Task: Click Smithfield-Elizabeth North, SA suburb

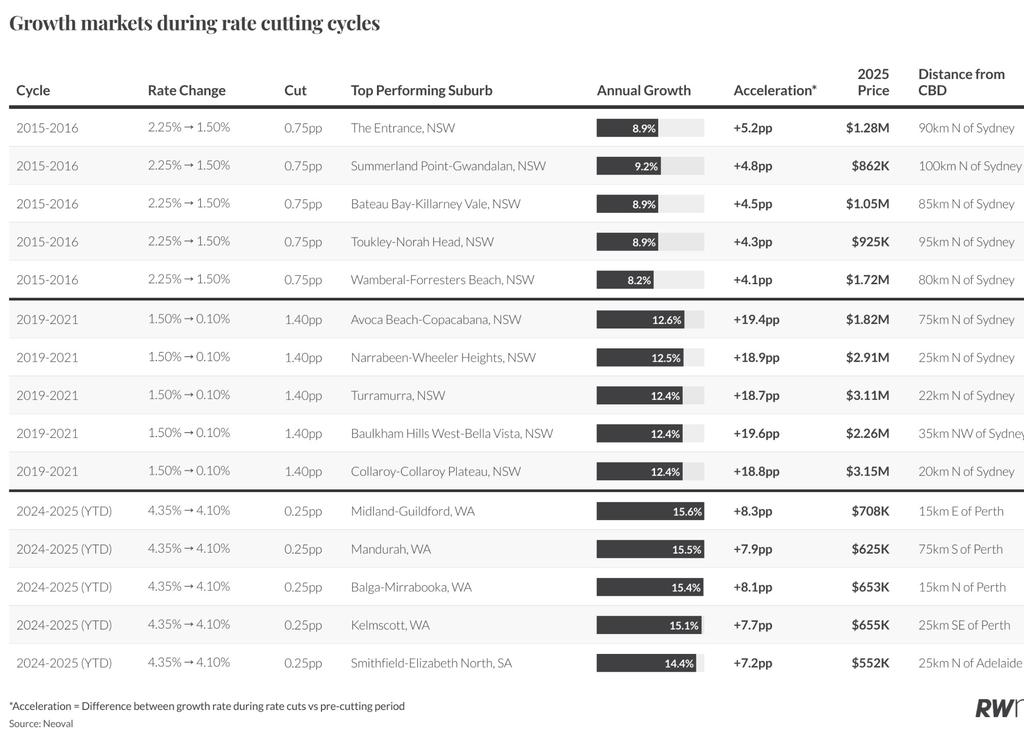Action: [431, 663]
